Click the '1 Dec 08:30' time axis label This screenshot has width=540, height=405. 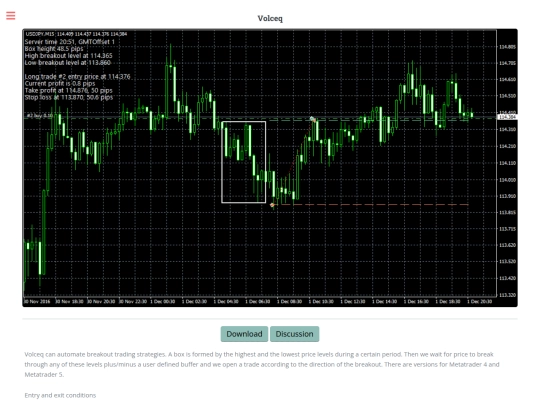(x=289, y=301)
